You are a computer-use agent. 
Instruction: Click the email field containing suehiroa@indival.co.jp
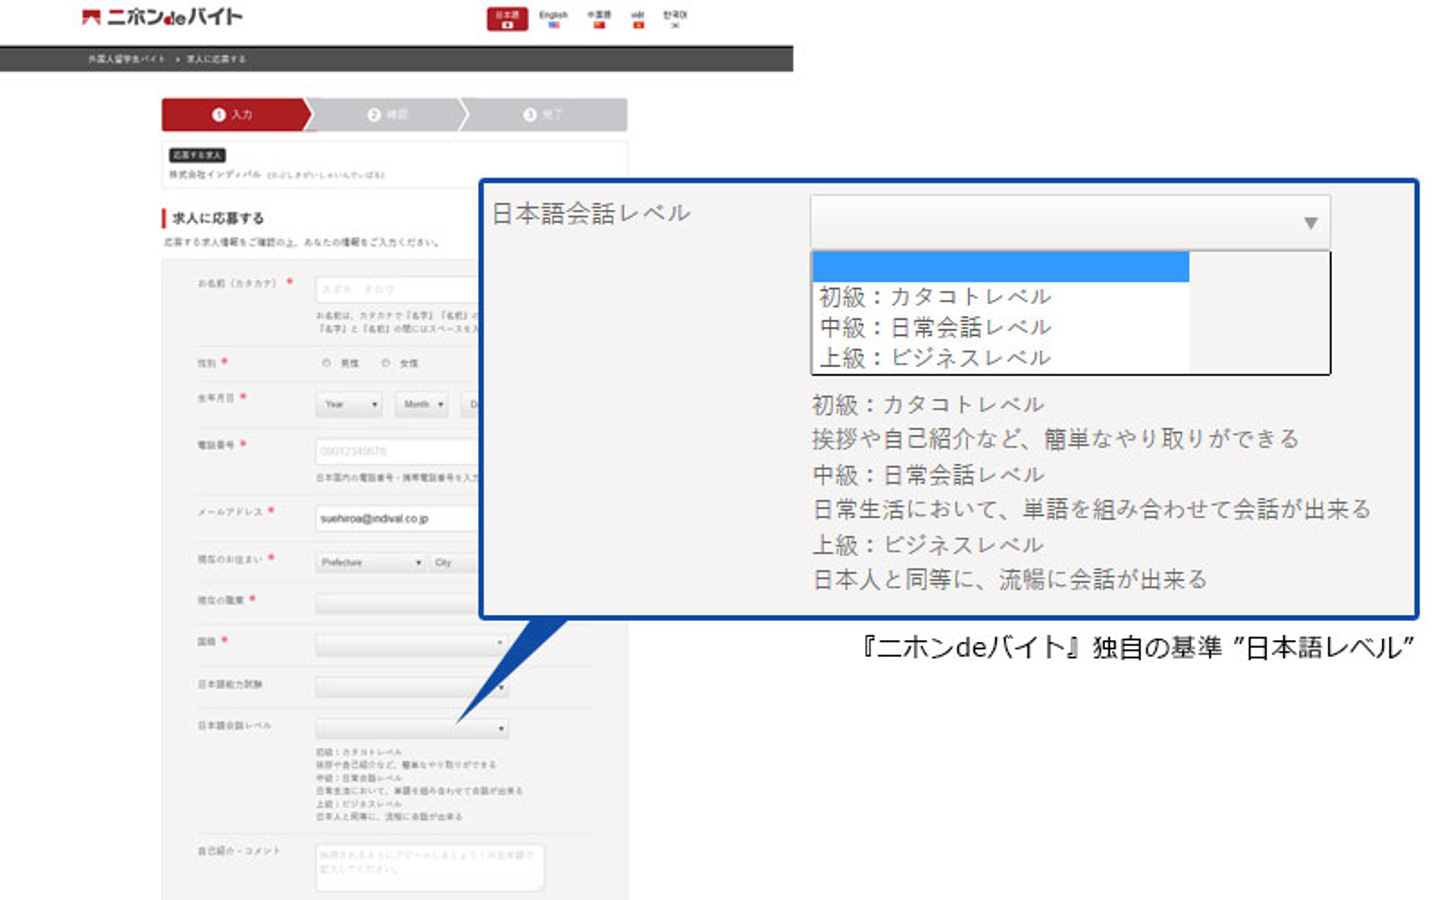pyautogui.click(x=397, y=518)
